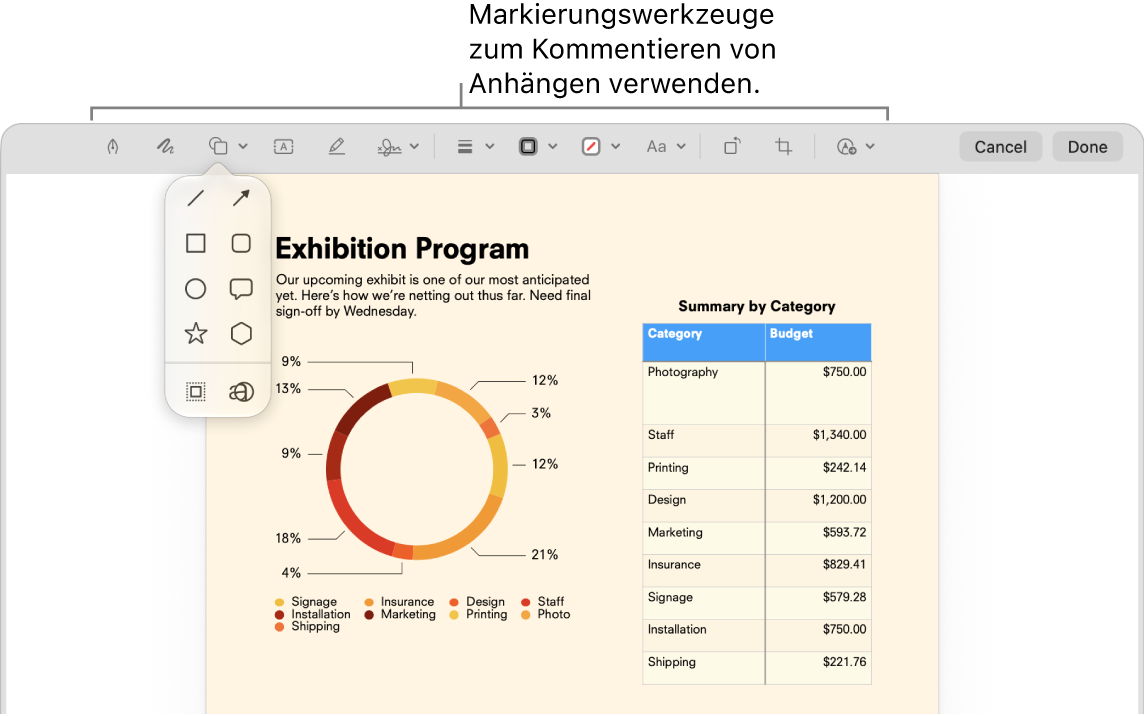Select the Marketing table cell
The height and width of the screenshot is (716, 1144).
click(x=704, y=538)
